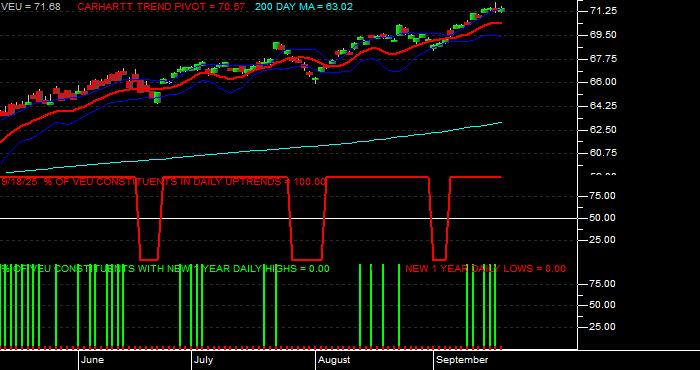The image size is (700, 370).
Task: Click the 67.75 price axis value
Action: click(x=603, y=59)
